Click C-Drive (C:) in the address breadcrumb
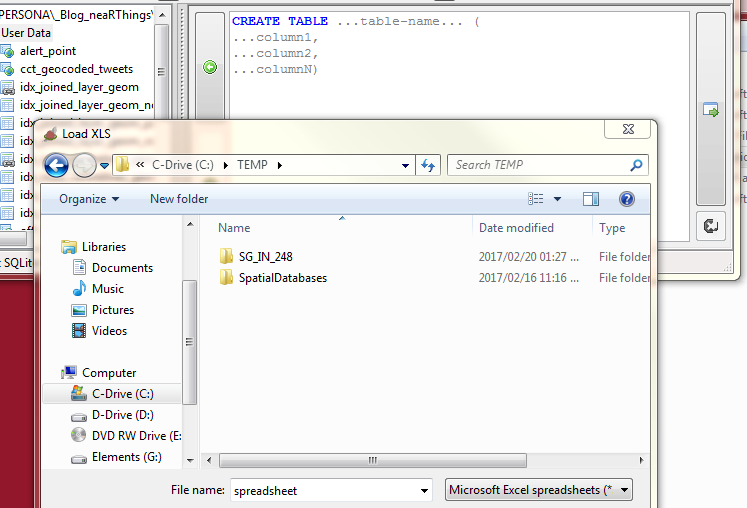This screenshot has height=508, width=747. (183, 165)
